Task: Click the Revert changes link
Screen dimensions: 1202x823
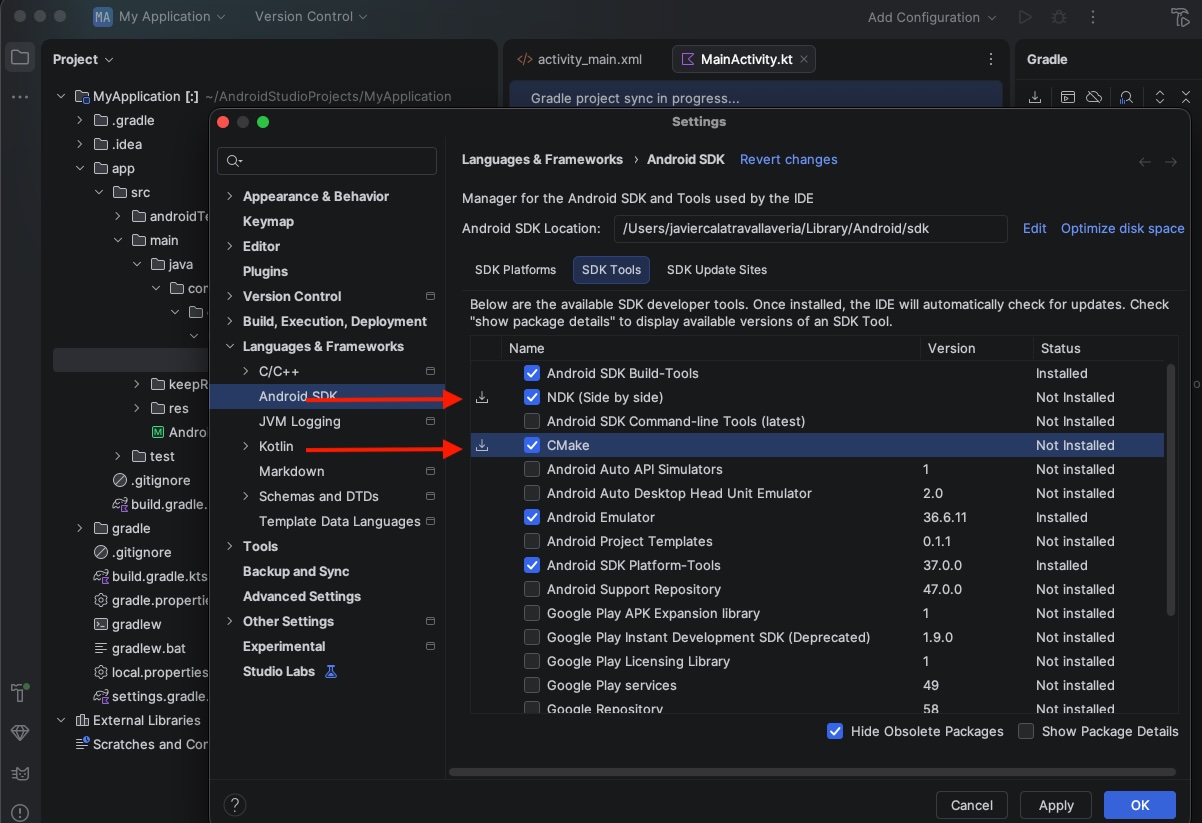Action: [x=789, y=159]
